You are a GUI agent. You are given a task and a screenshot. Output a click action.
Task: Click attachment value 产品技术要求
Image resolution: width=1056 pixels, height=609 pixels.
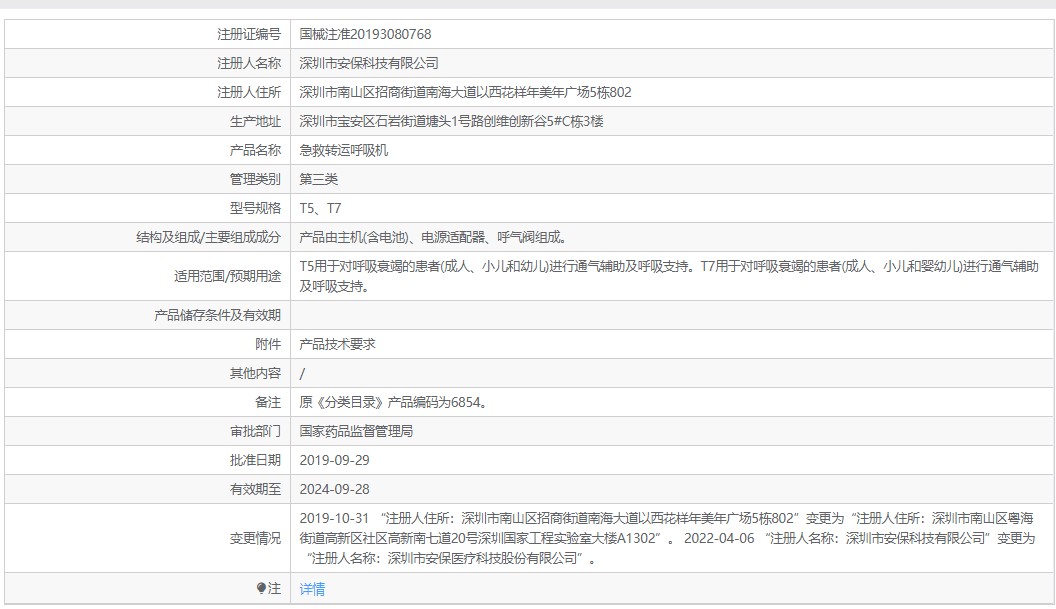[x=337, y=344]
